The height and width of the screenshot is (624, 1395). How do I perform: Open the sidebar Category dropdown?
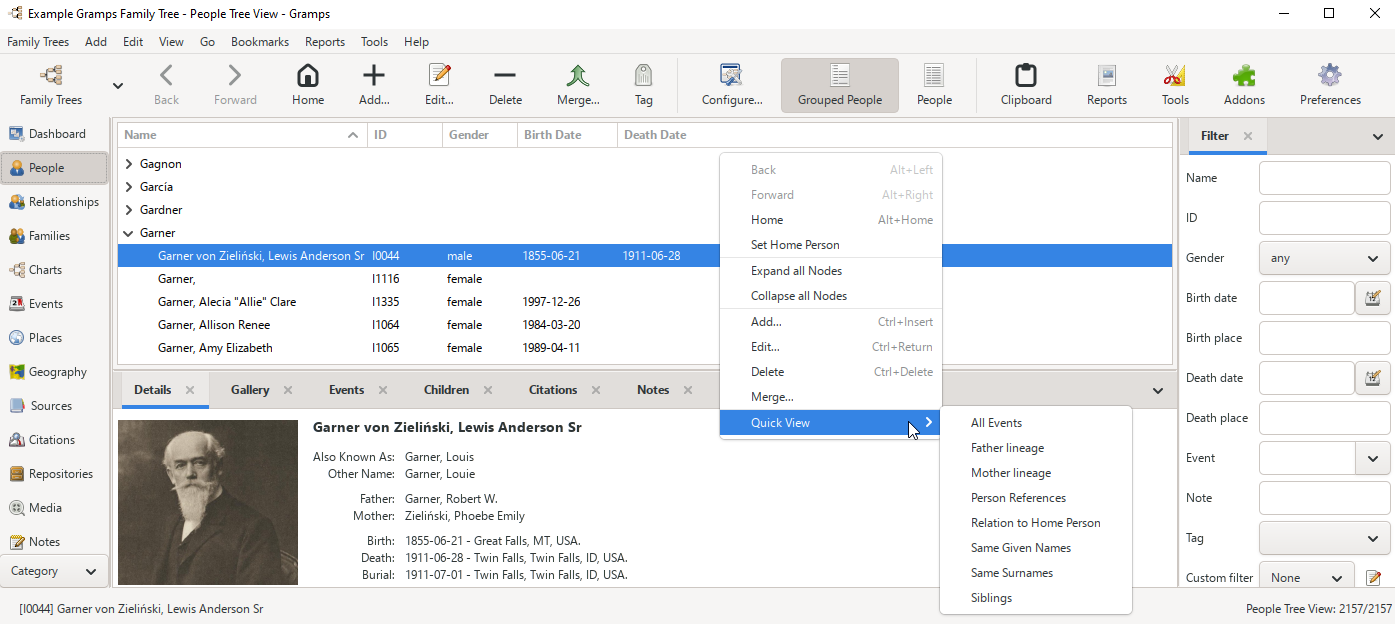pyautogui.click(x=55, y=572)
